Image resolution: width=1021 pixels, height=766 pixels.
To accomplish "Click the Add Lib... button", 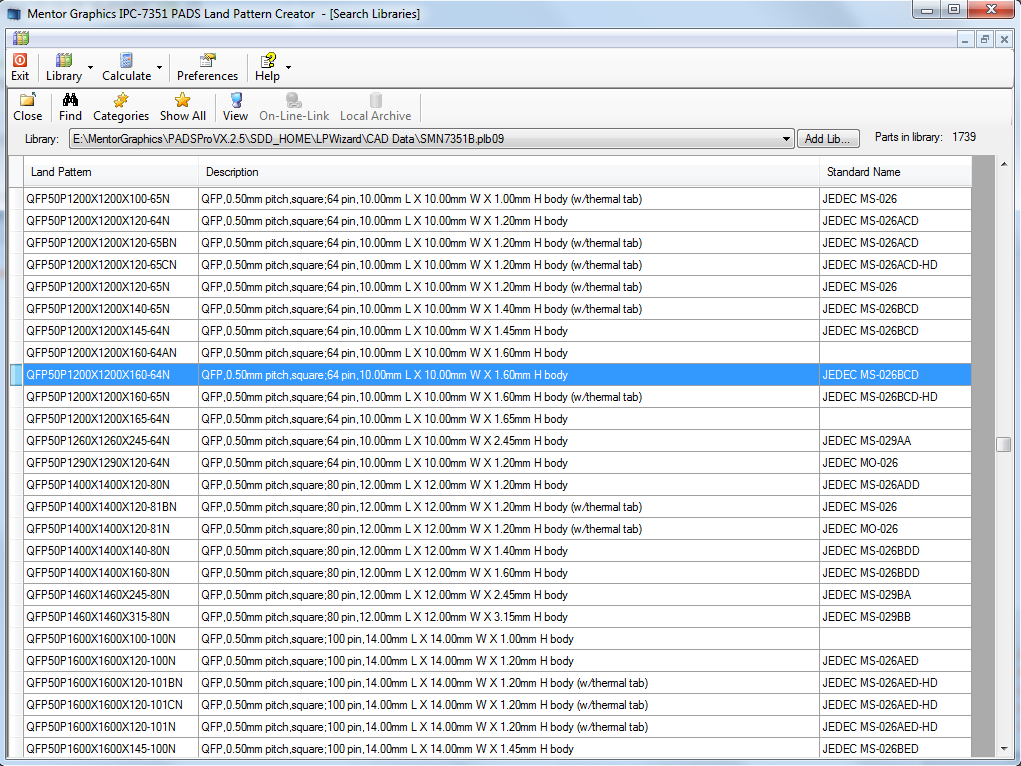I will tap(828, 139).
